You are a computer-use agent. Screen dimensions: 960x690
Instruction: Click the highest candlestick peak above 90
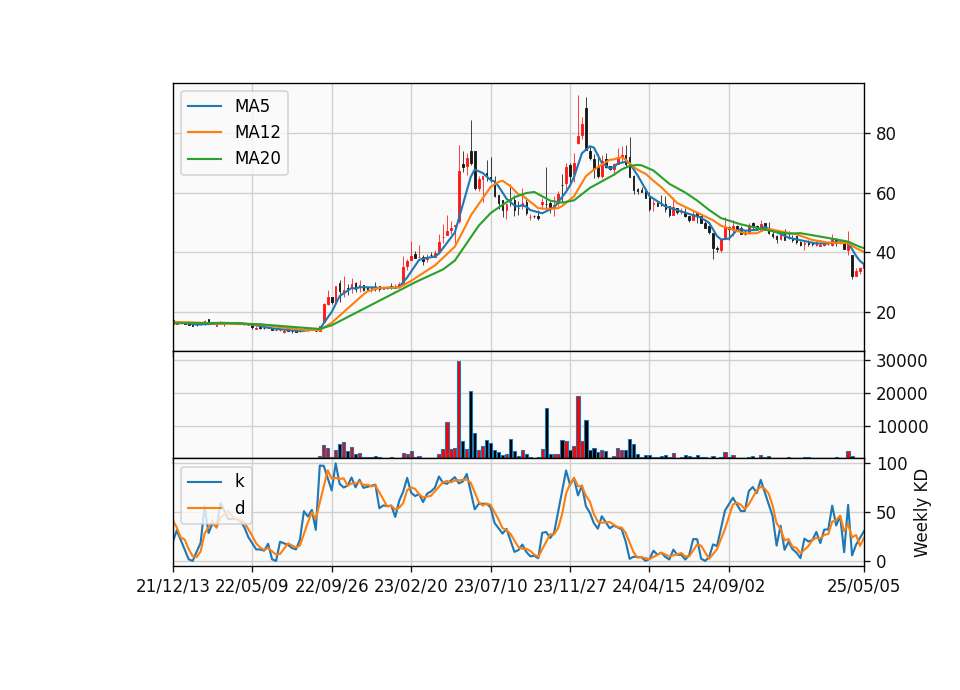578,119
